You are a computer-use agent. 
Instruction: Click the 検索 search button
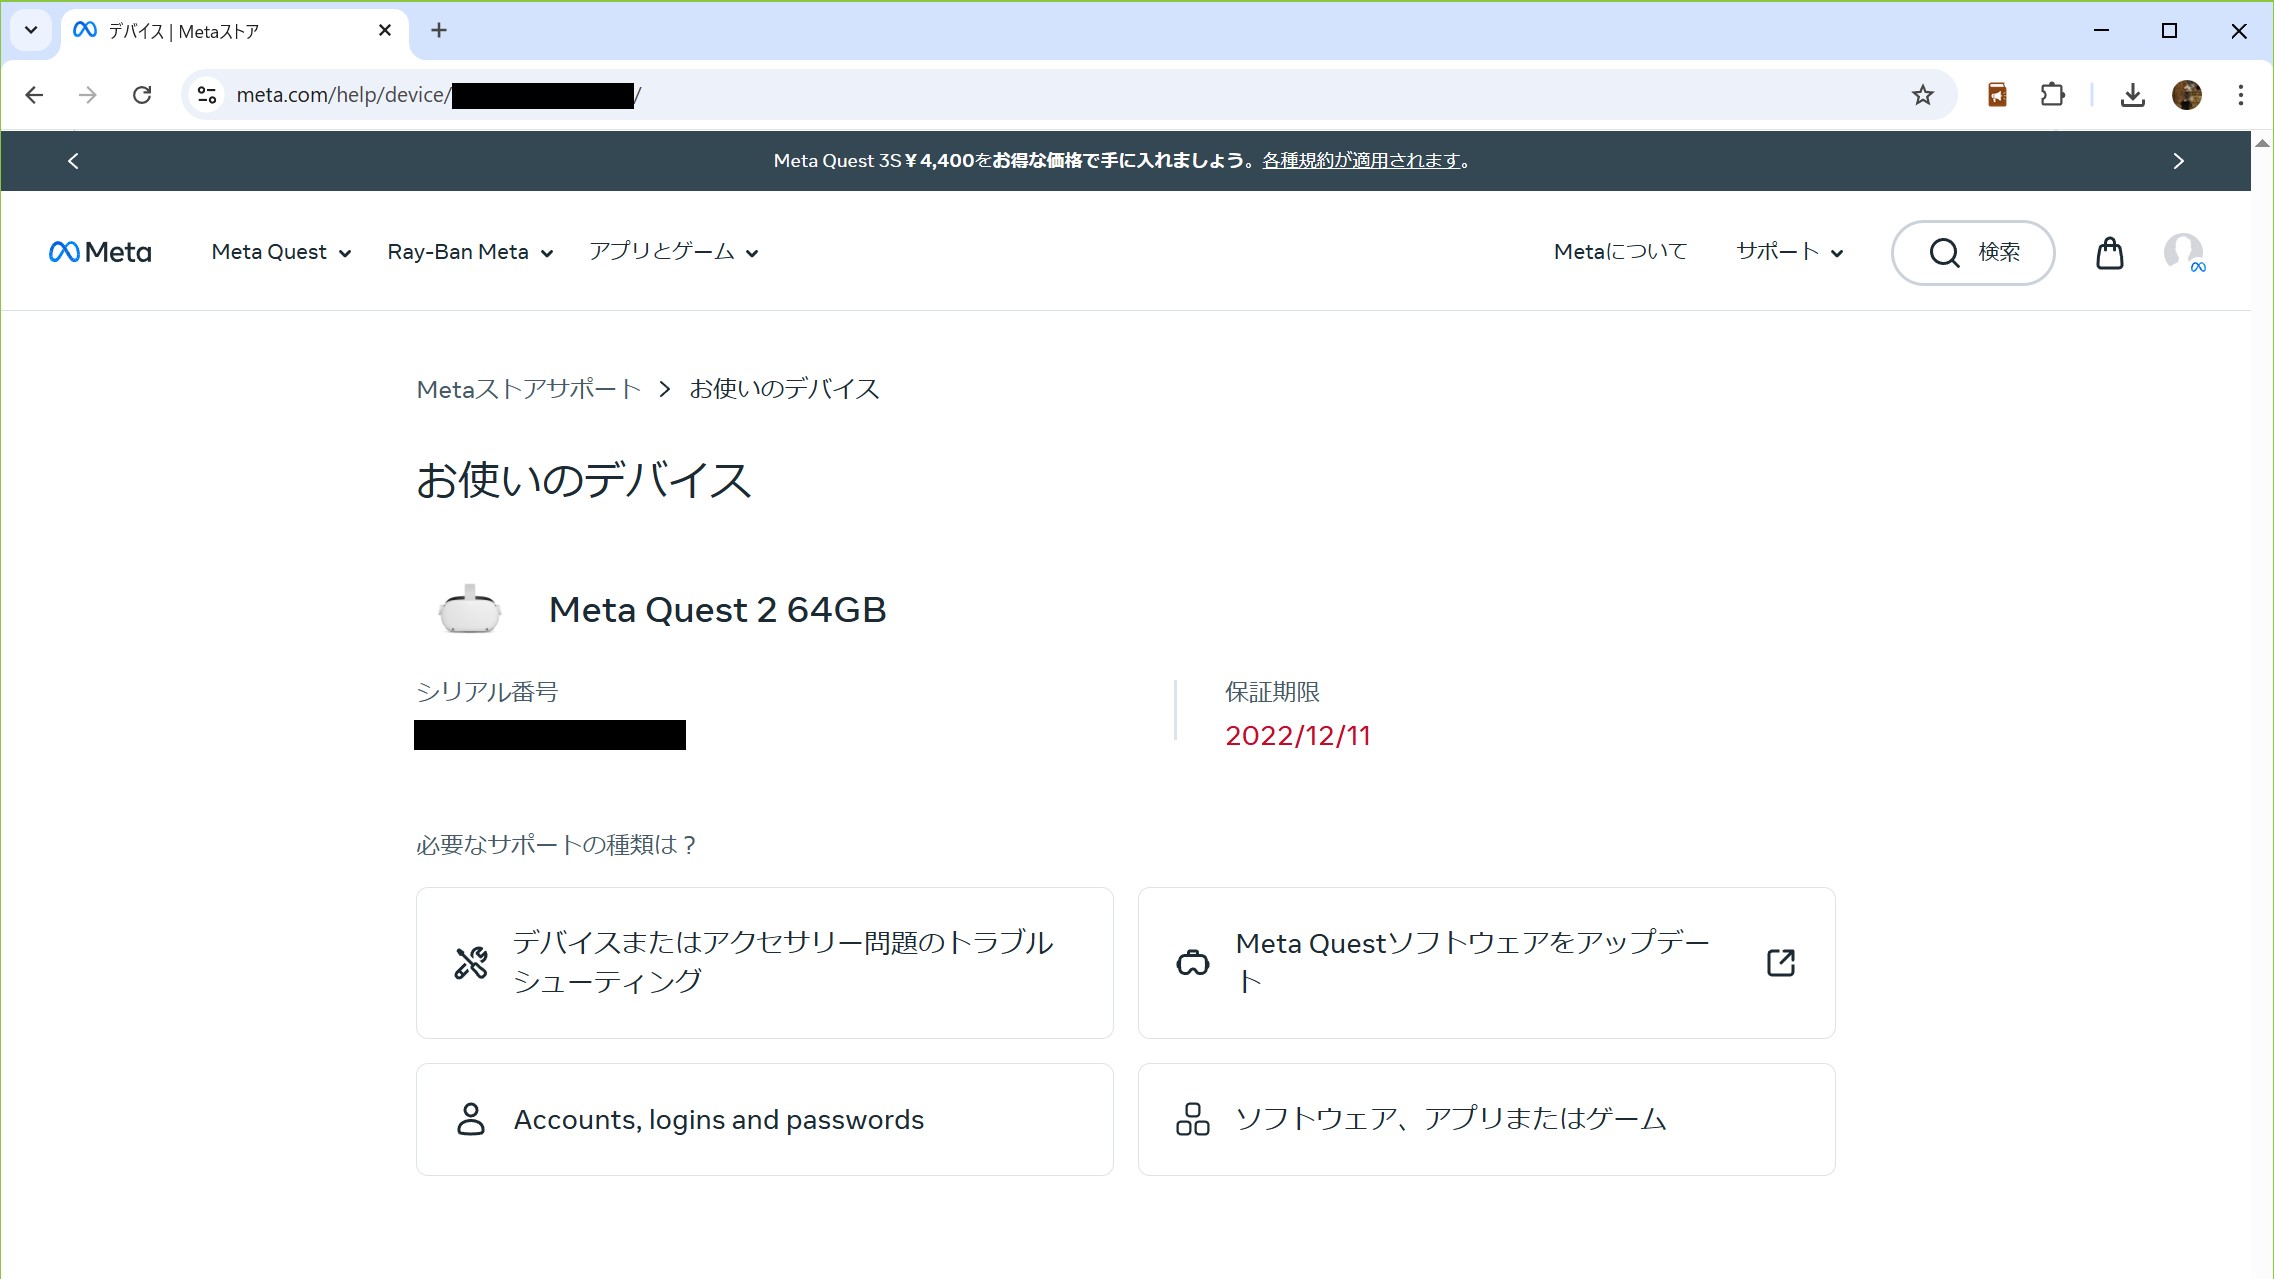(x=1973, y=253)
